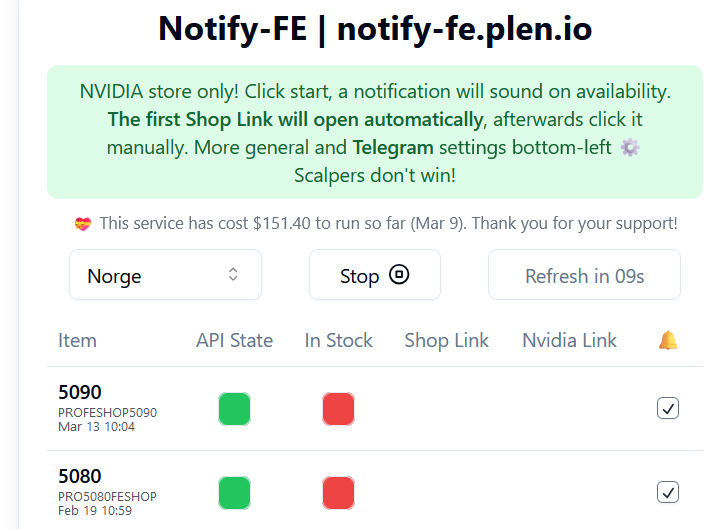This screenshot has width=721, height=529.
Task: Click the Item column header
Action: click(77, 341)
